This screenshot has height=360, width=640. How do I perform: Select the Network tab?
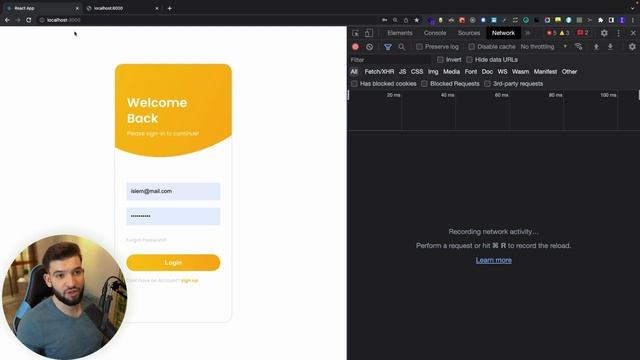[503, 33]
